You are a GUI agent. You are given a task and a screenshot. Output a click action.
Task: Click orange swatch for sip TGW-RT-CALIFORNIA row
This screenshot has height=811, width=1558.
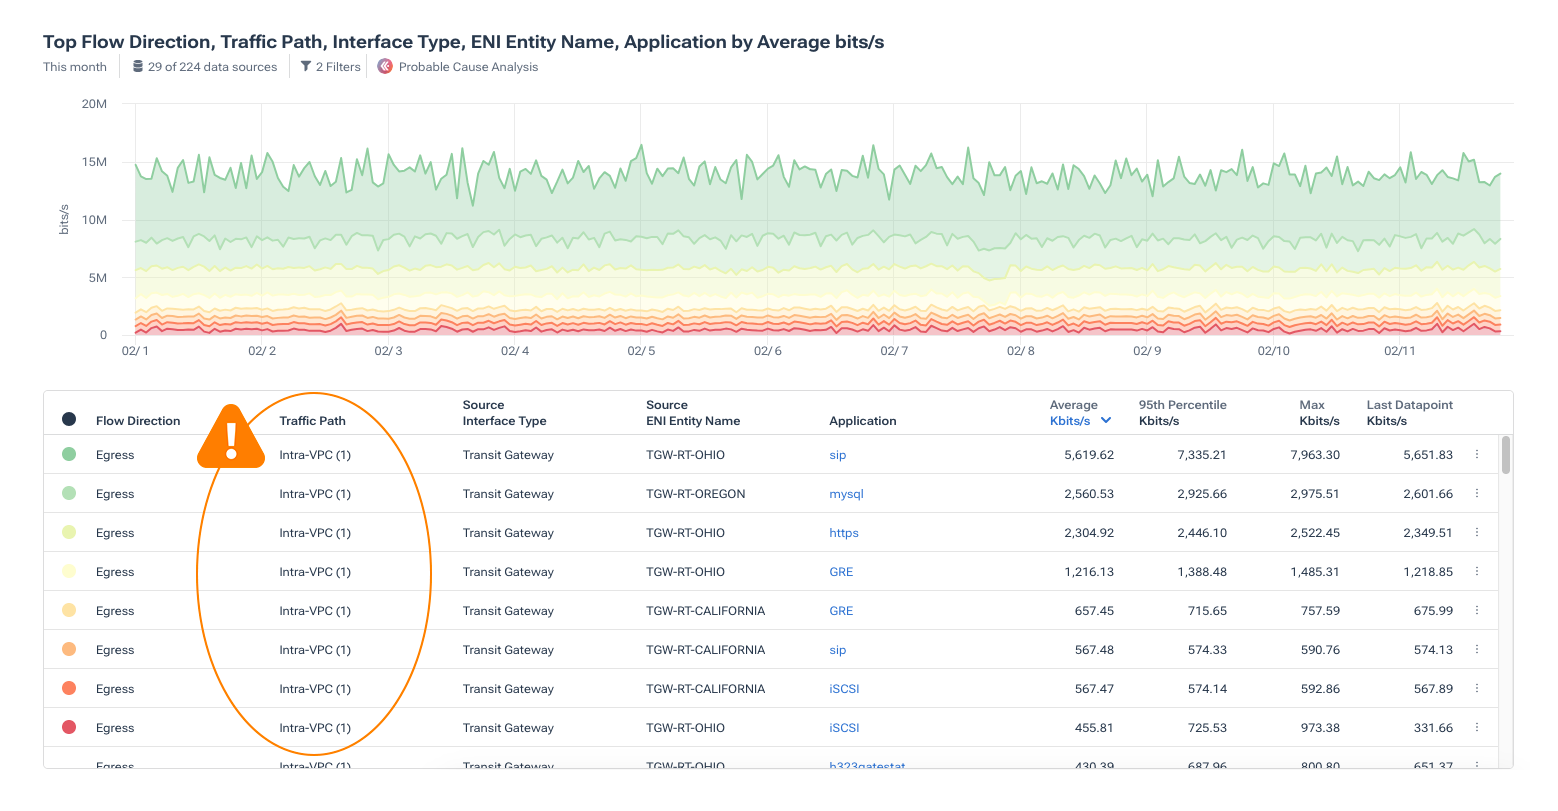[69, 649]
